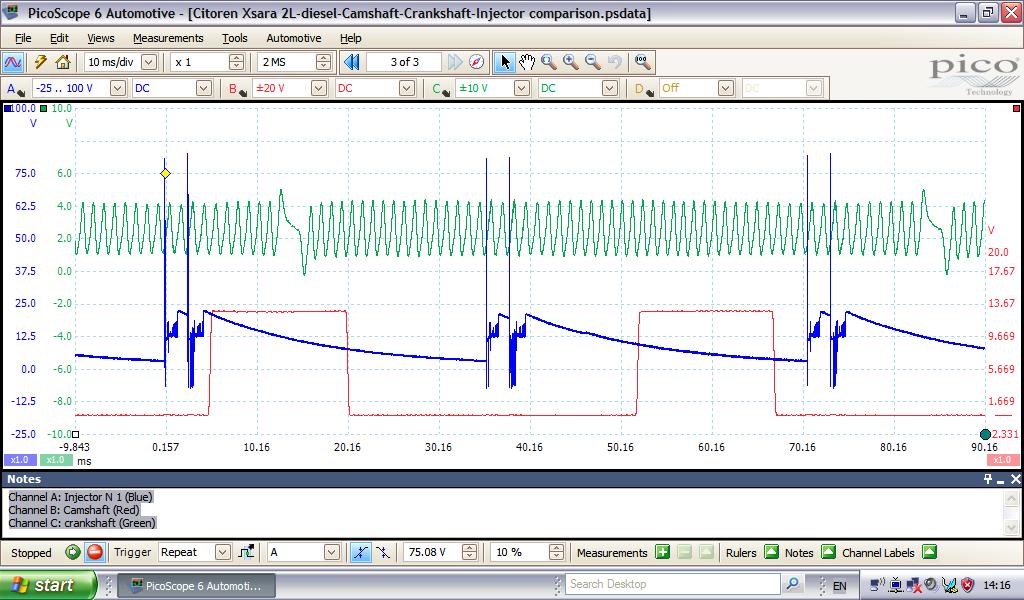
Task: Toggle Rulers legend display
Action: tap(771, 552)
